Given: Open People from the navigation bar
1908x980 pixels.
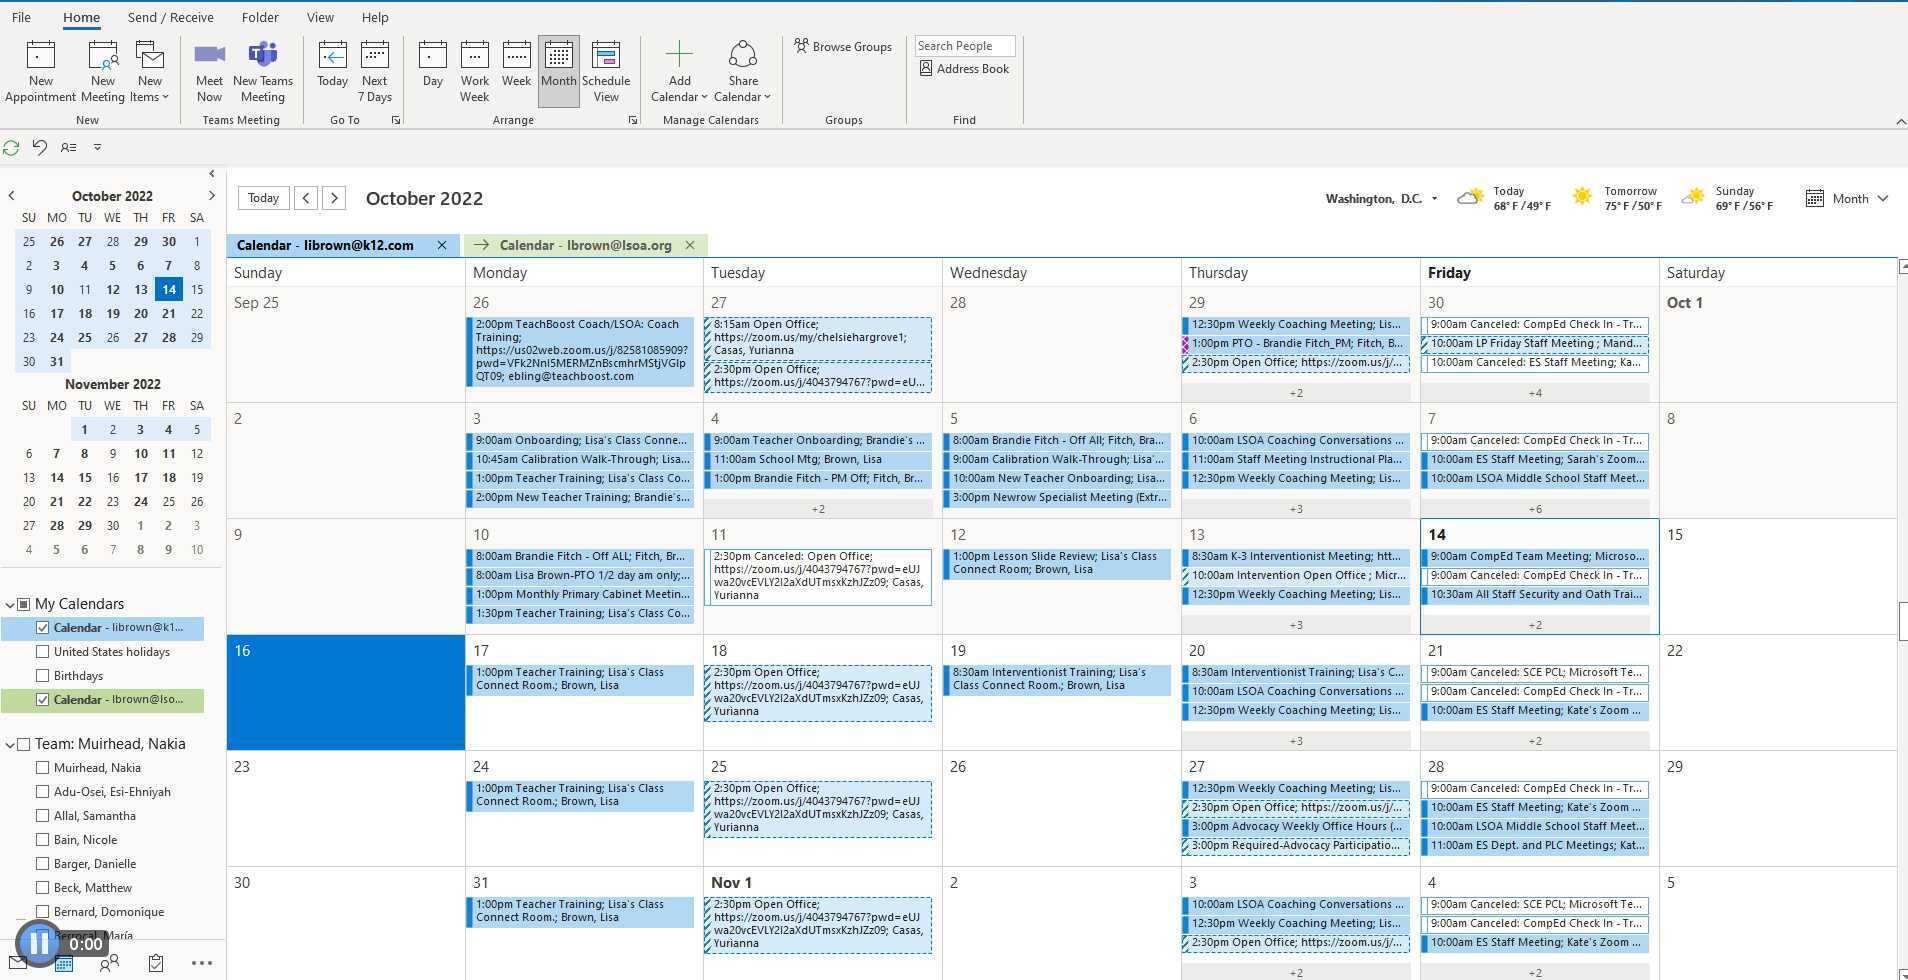Looking at the screenshot, I should coord(110,963).
